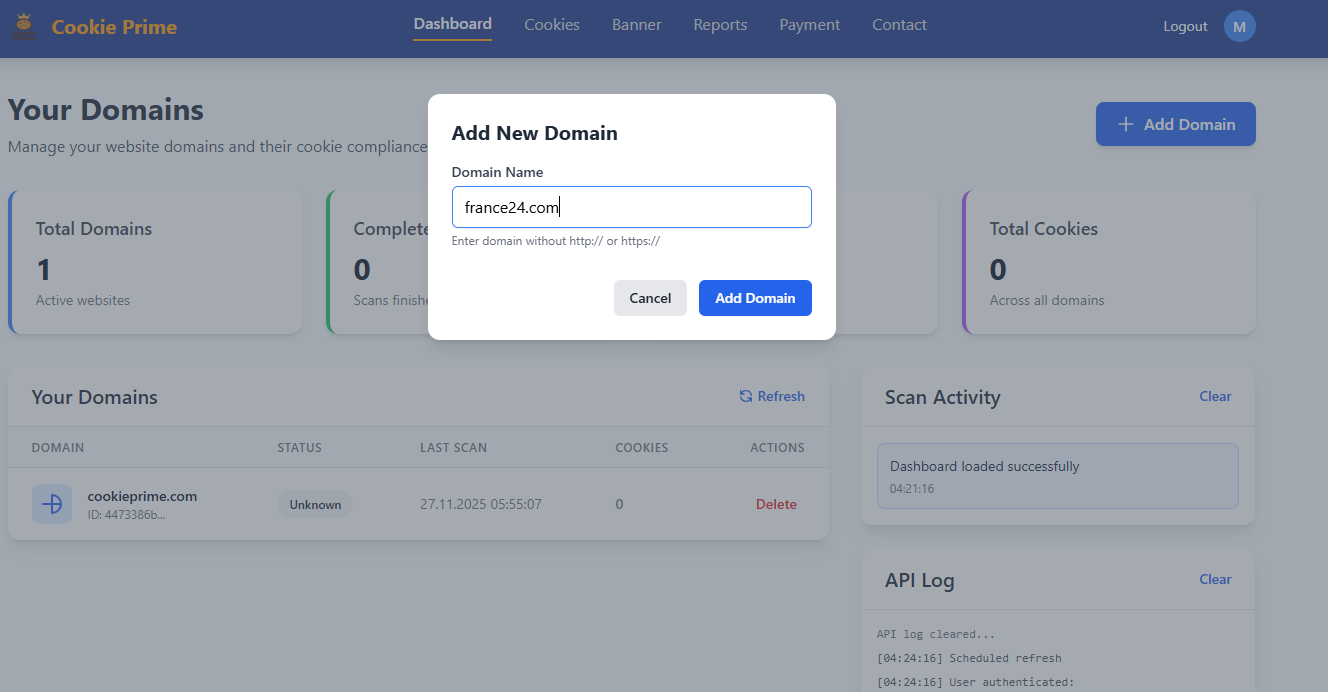1328x692 pixels.
Task: Click inside the Domain Name input field
Action: [x=631, y=207]
